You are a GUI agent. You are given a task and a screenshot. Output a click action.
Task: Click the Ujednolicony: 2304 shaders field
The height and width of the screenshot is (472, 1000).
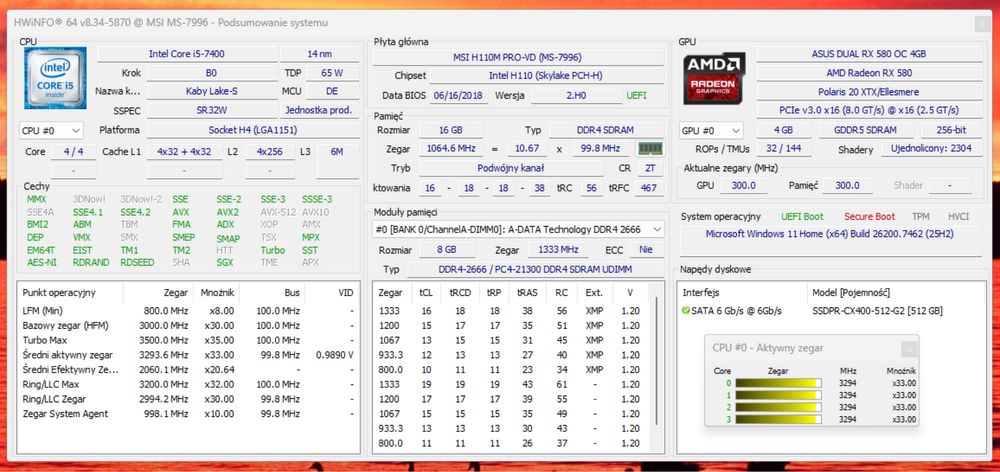point(932,149)
